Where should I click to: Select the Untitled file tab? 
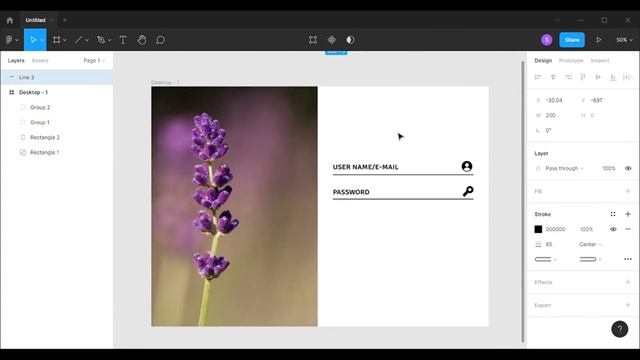tap(36, 20)
